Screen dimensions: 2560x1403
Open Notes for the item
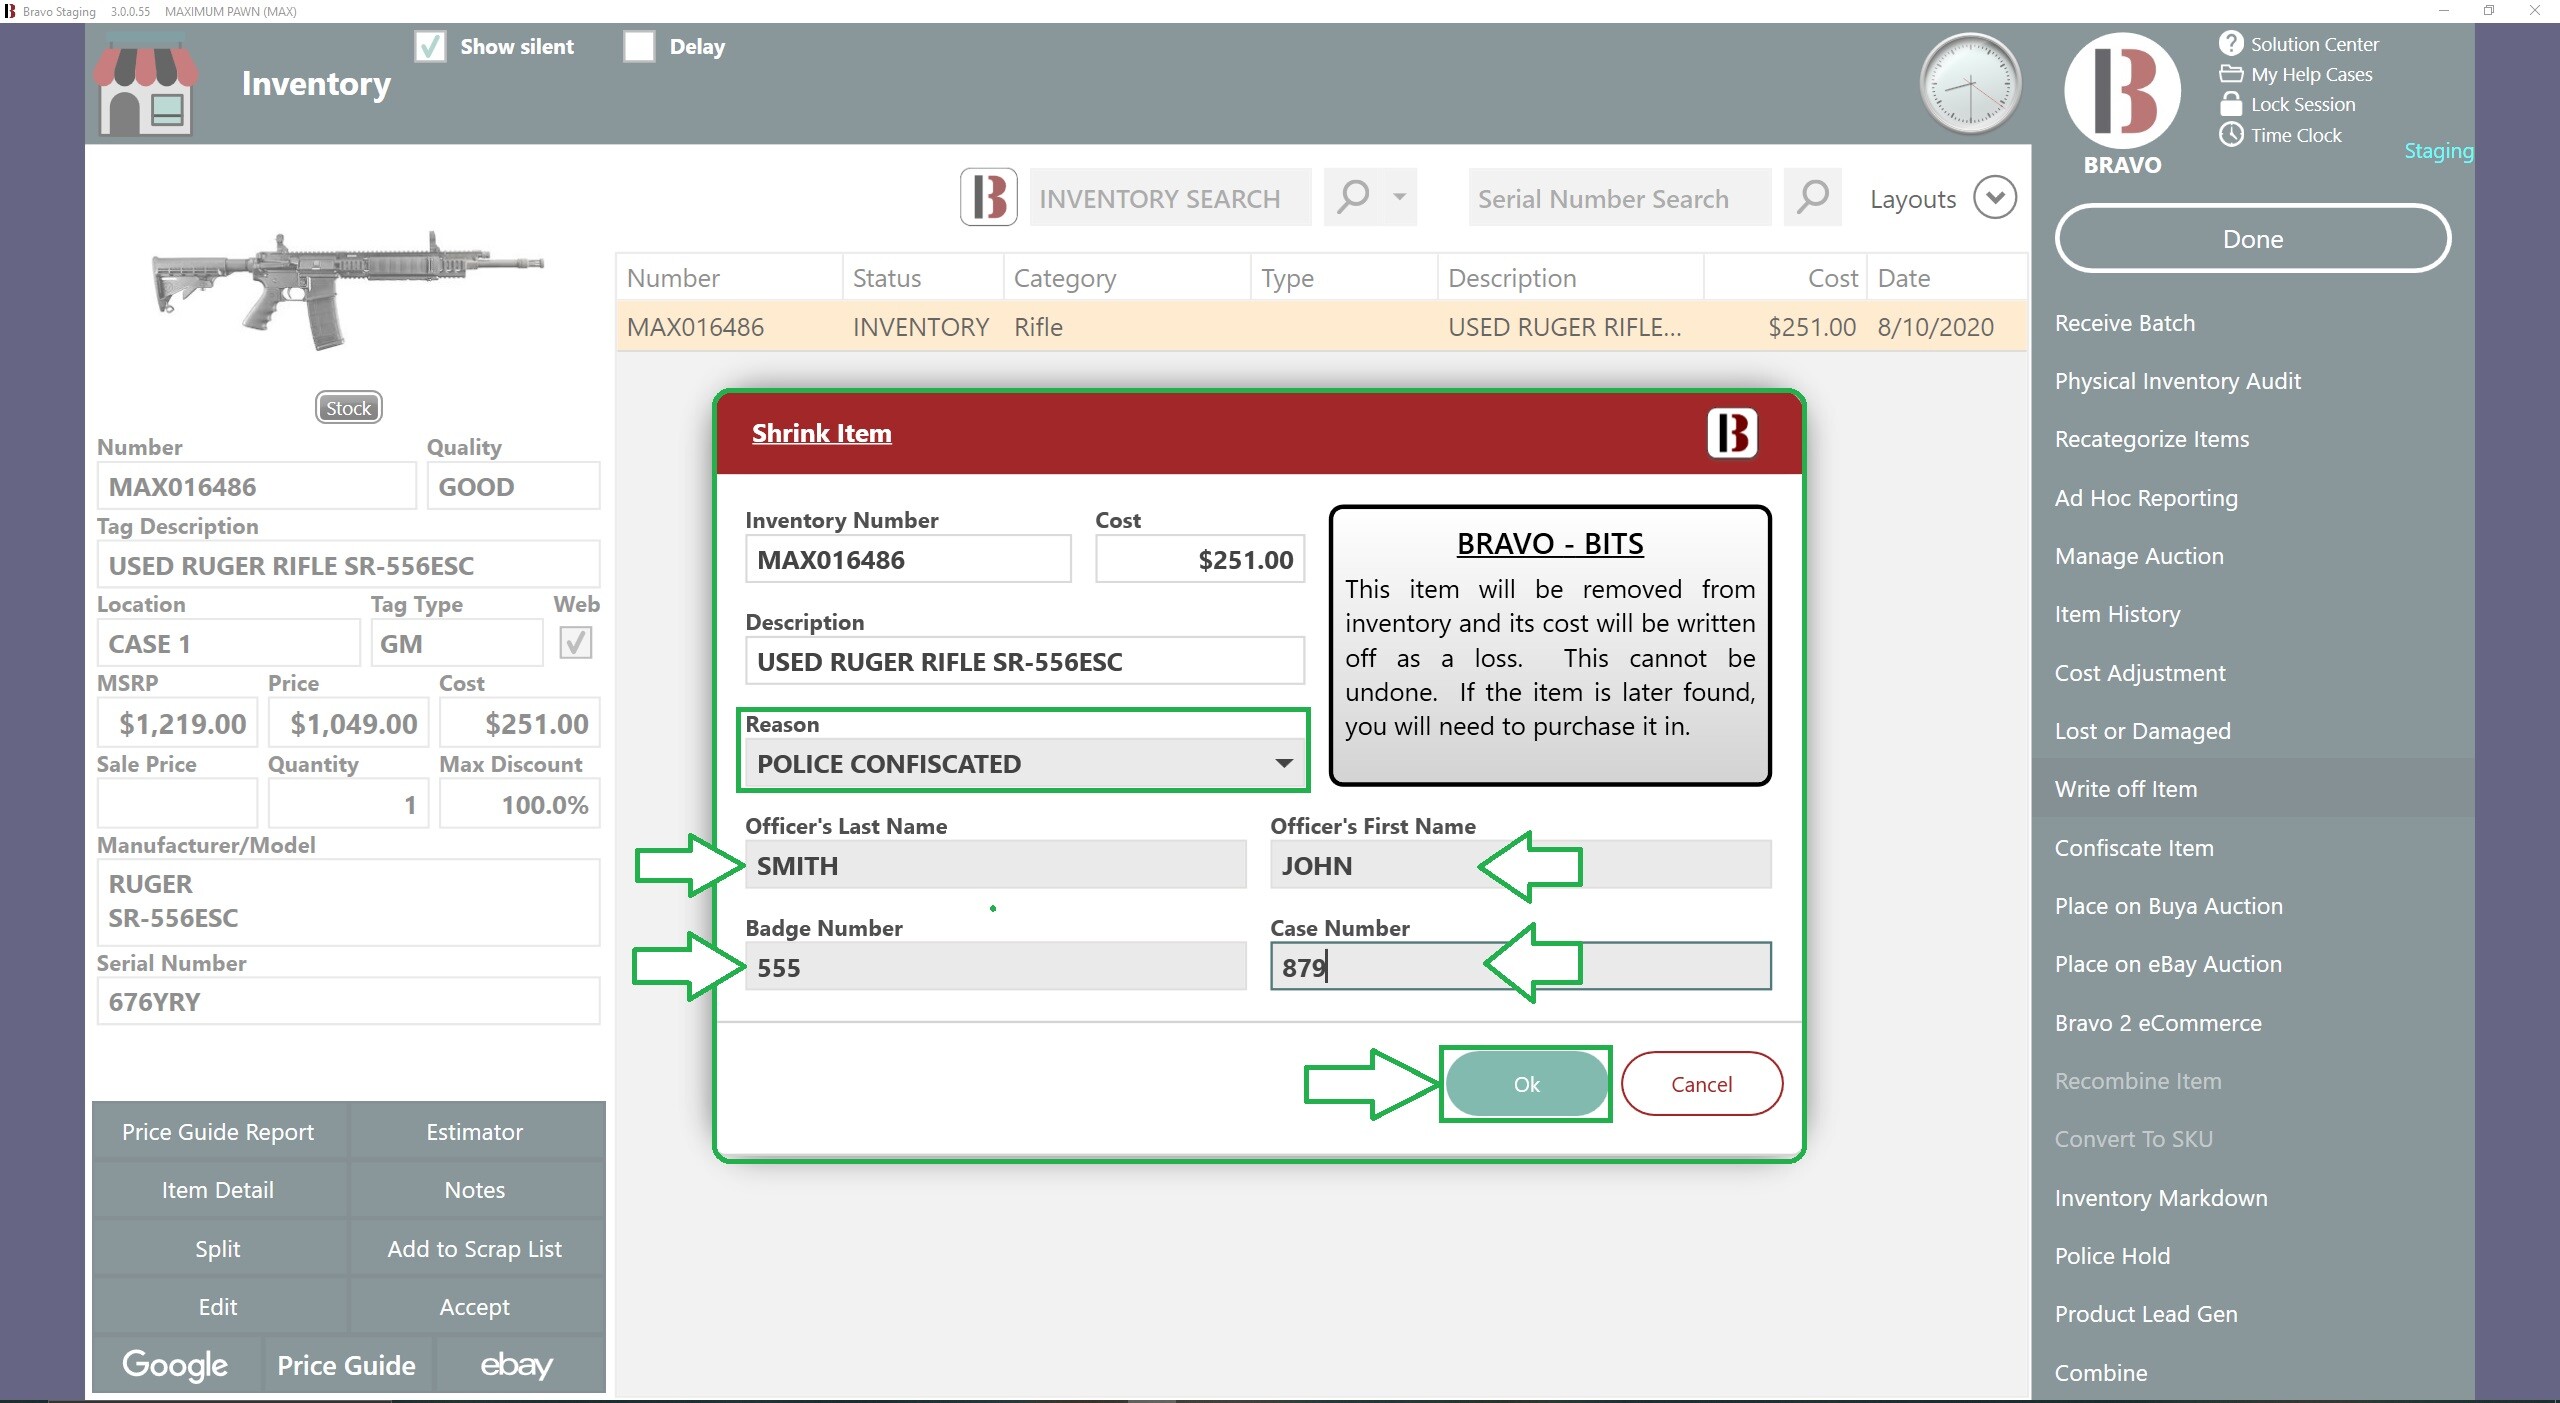tap(475, 1190)
